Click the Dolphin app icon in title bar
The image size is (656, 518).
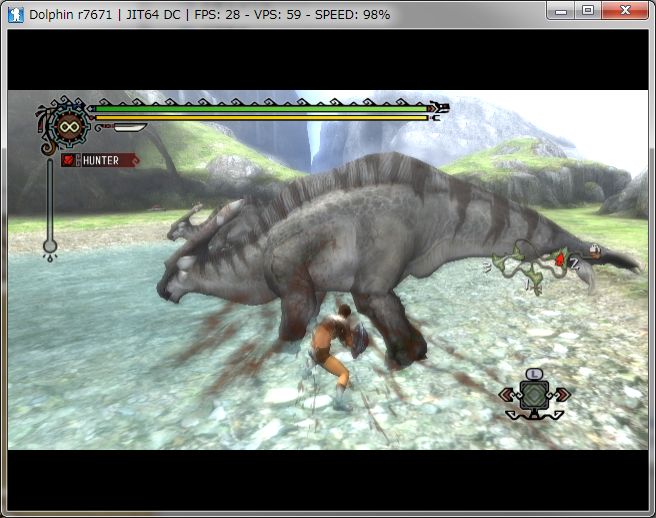click(15, 15)
